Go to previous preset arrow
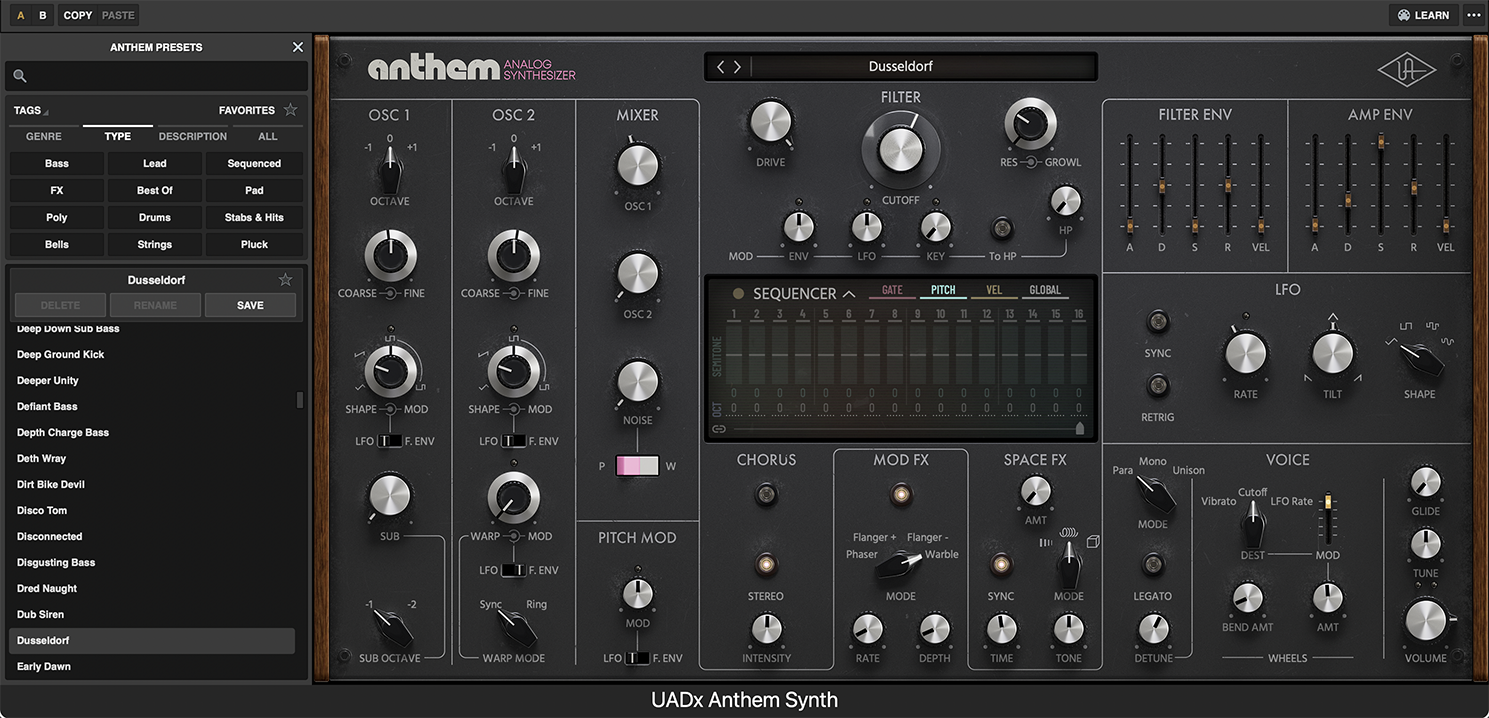This screenshot has height=718, width=1489. (720, 67)
